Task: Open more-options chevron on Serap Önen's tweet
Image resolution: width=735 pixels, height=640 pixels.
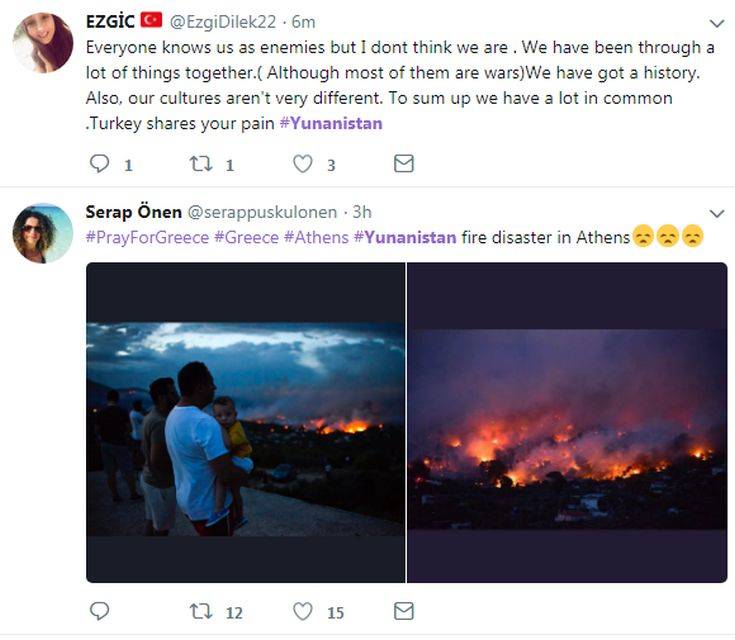Action: point(716,213)
